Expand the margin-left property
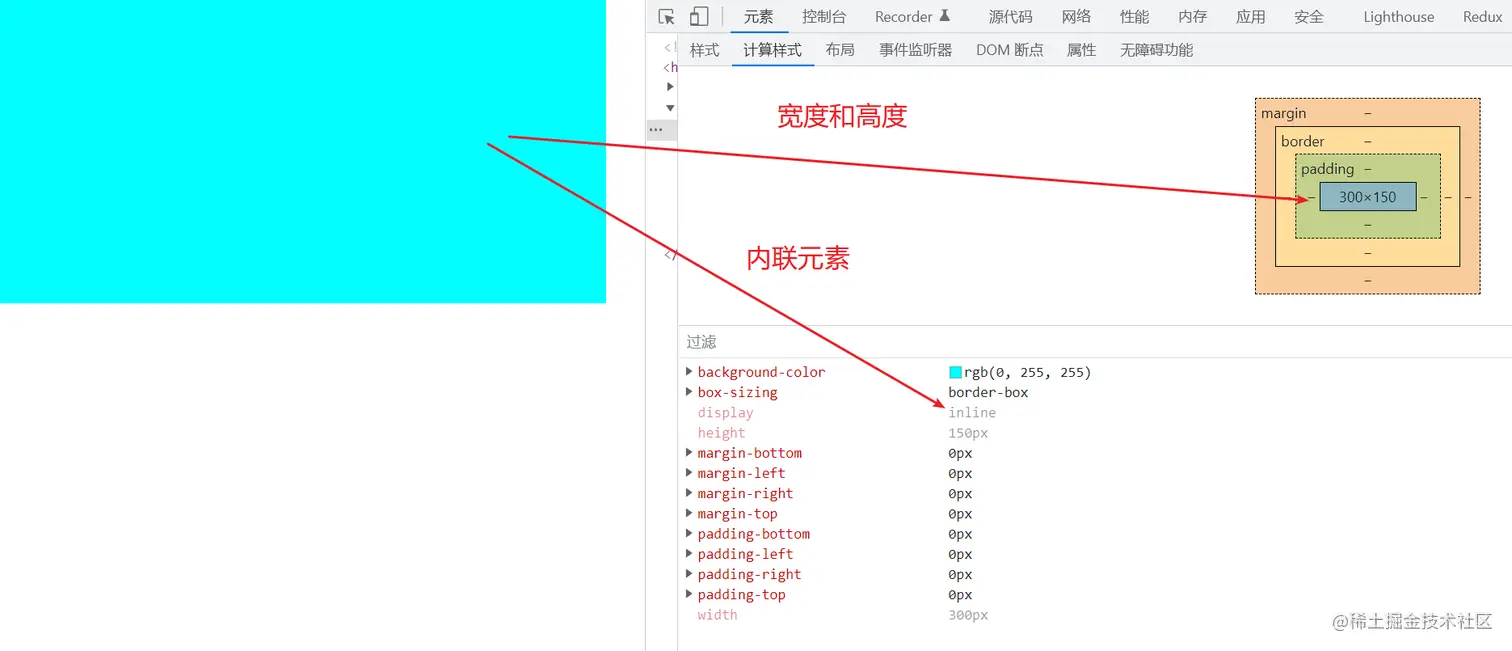The height and width of the screenshot is (651, 1512). [x=689, y=473]
